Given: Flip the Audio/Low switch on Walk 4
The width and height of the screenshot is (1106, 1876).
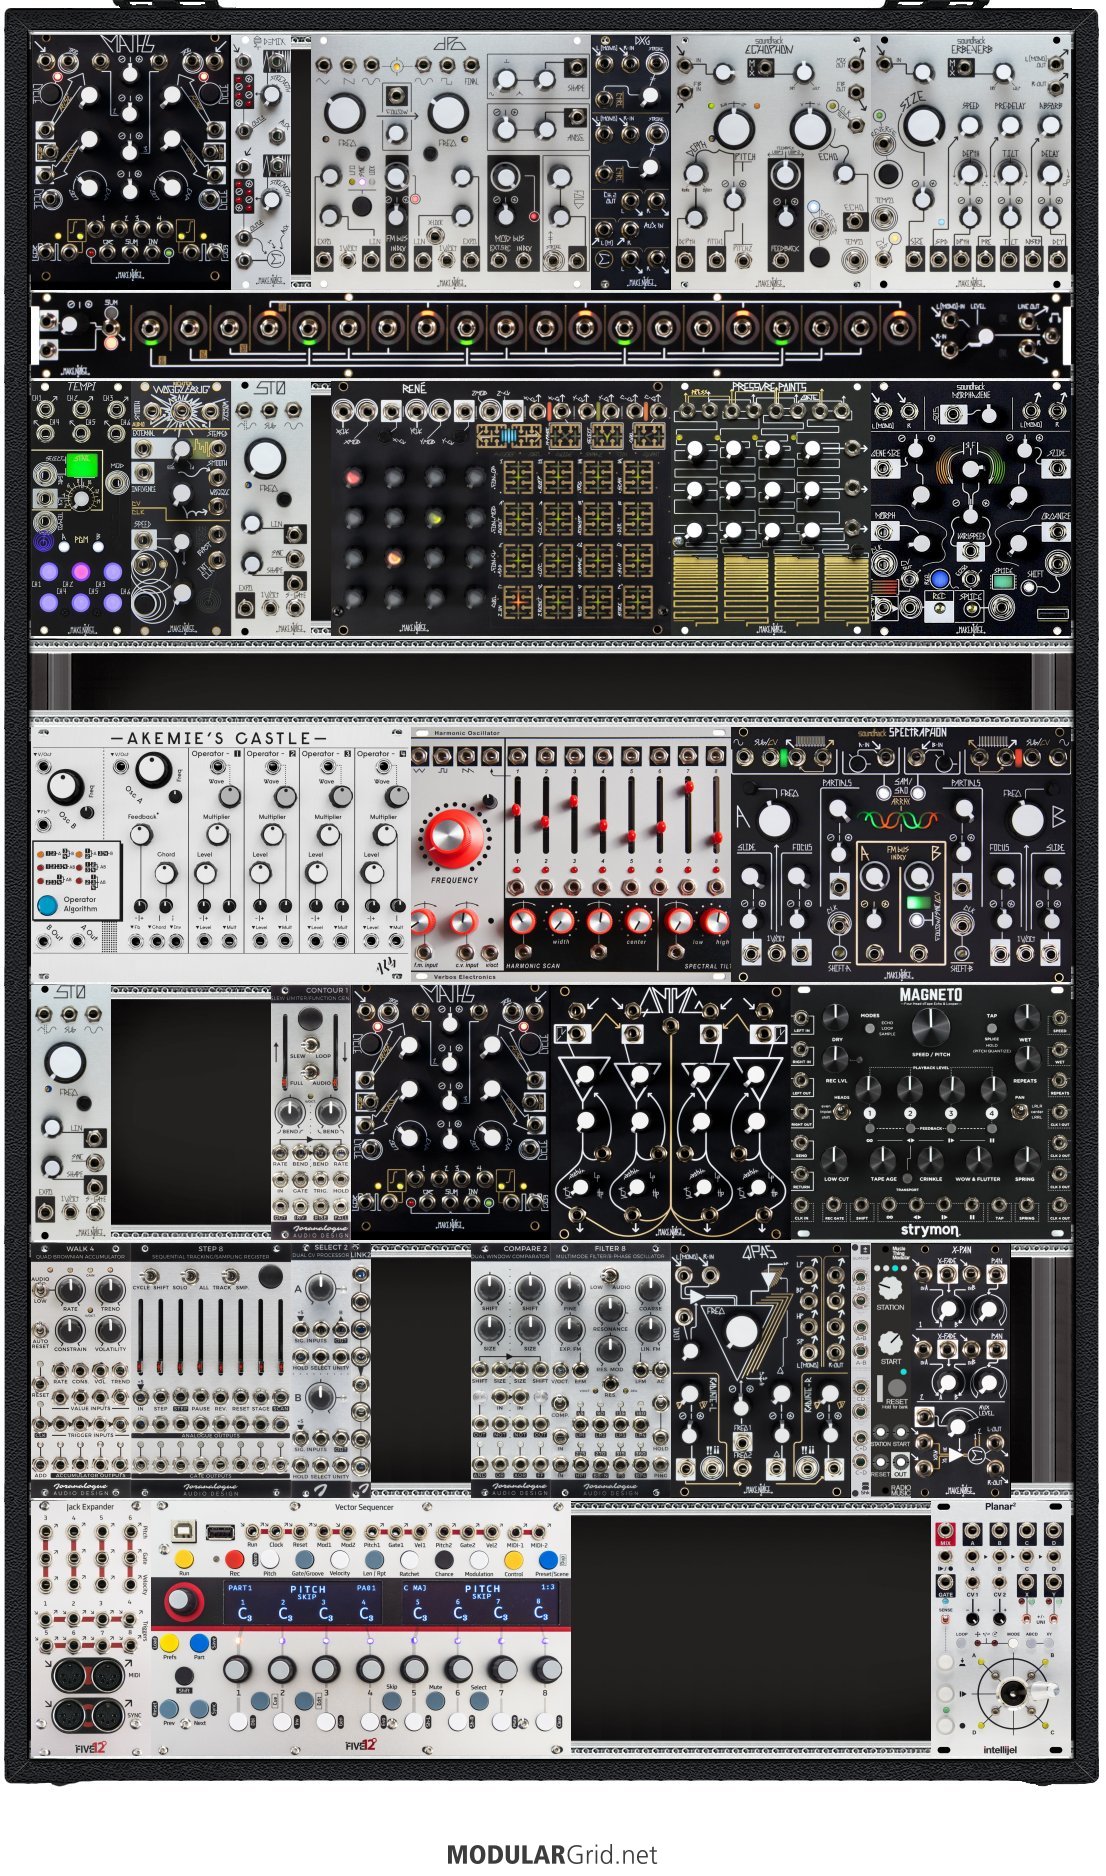Looking at the screenshot, I should (x=42, y=1290).
